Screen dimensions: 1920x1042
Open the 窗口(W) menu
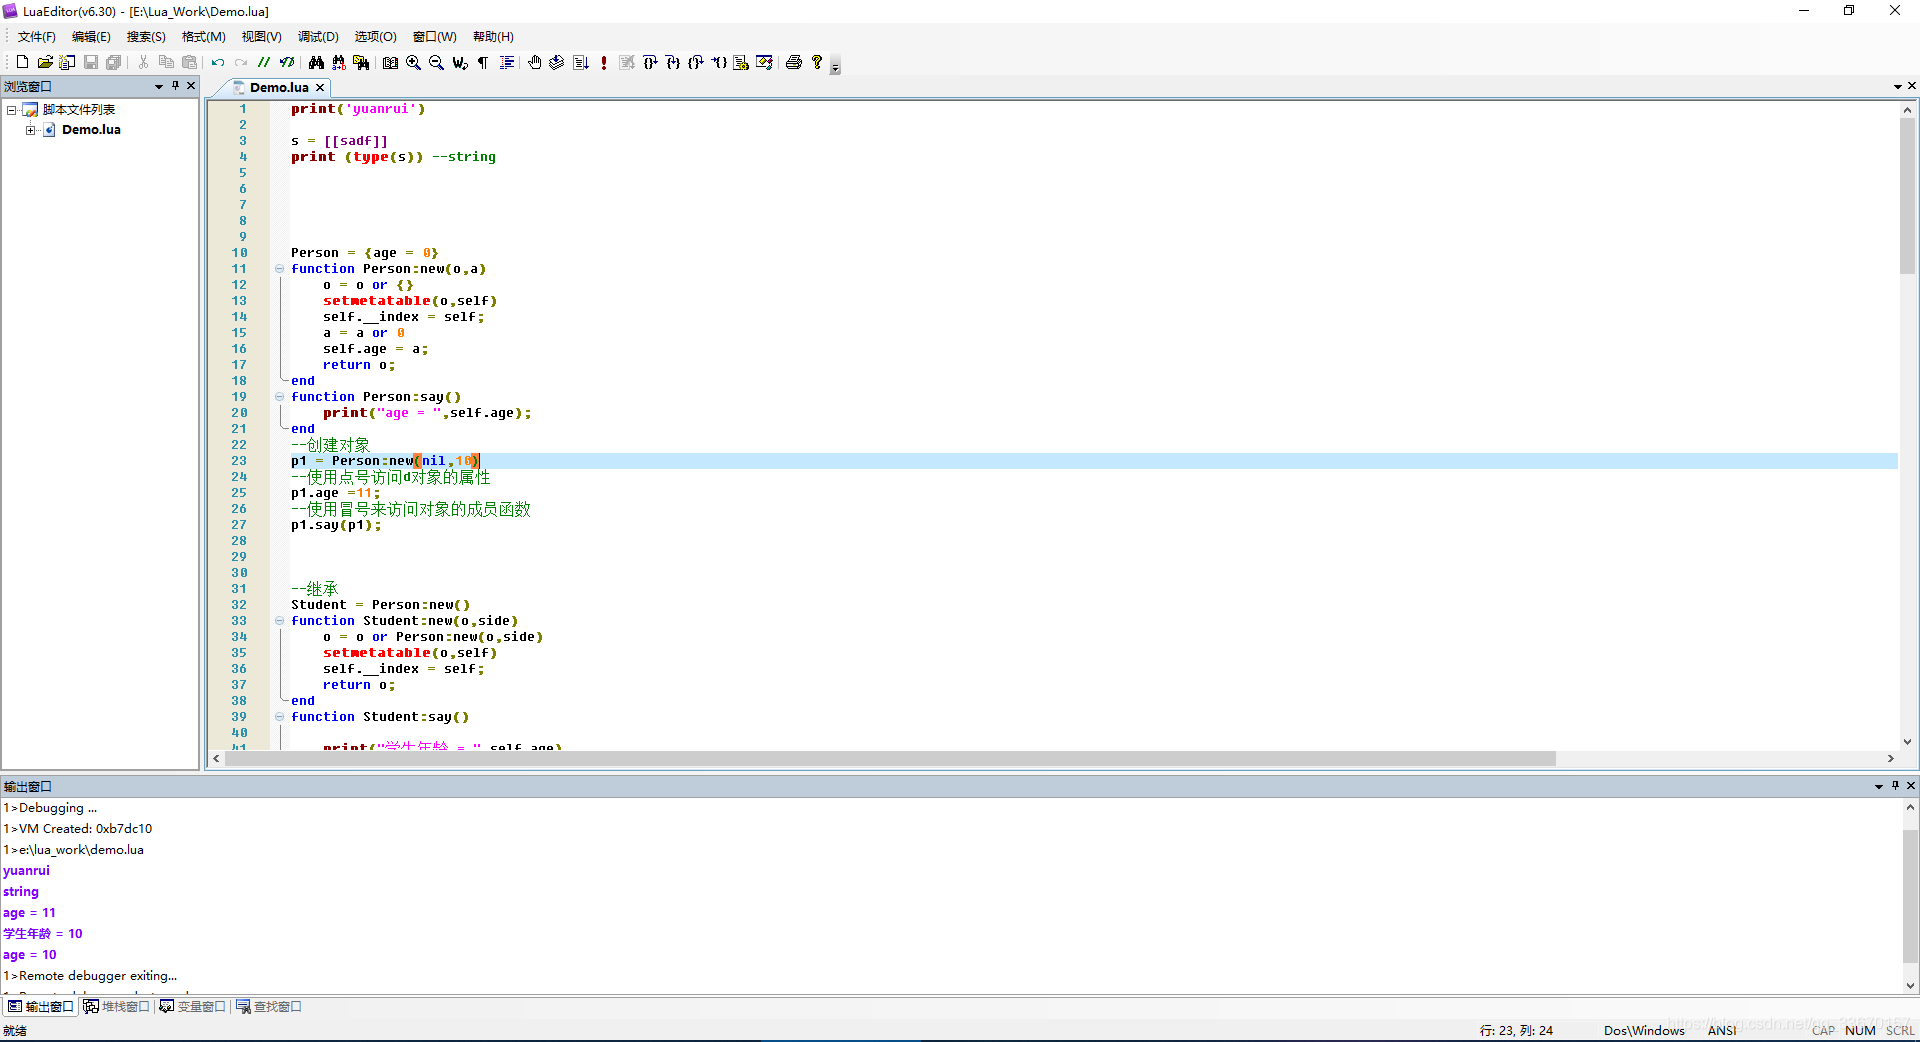coord(435,37)
